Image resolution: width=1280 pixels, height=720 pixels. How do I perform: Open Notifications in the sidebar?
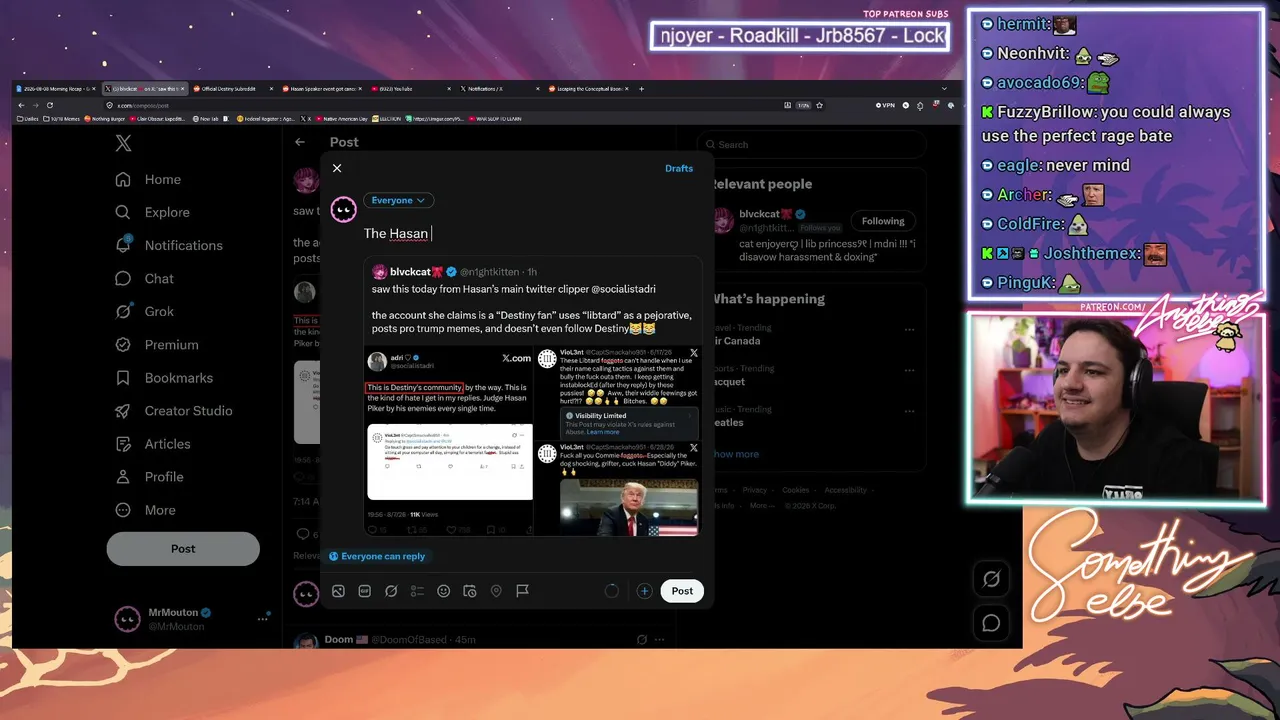[x=169, y=245]
